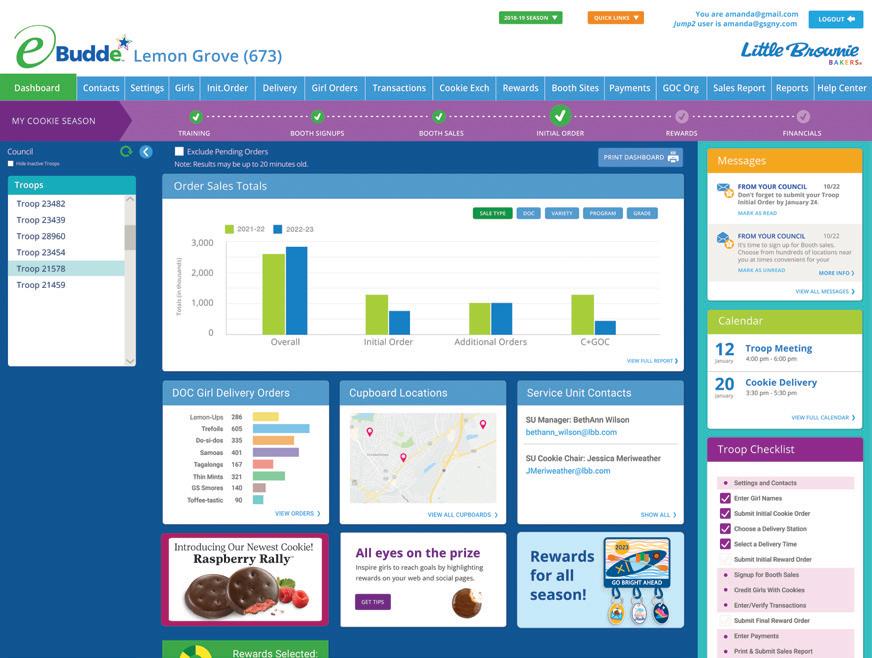
Task: Click the second council message envelope icon
Action: [x=724, y=240]
